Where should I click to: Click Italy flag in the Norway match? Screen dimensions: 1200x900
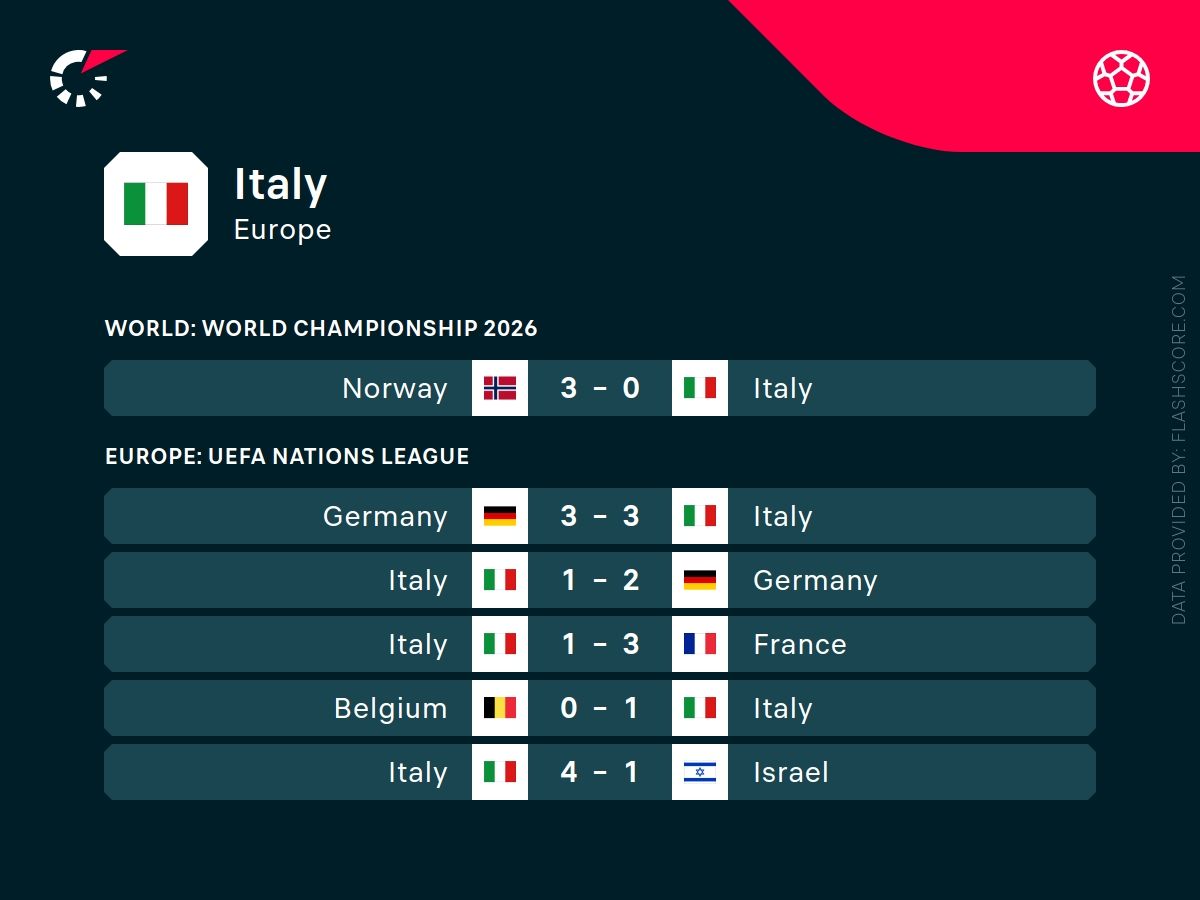tap(700, 388)
